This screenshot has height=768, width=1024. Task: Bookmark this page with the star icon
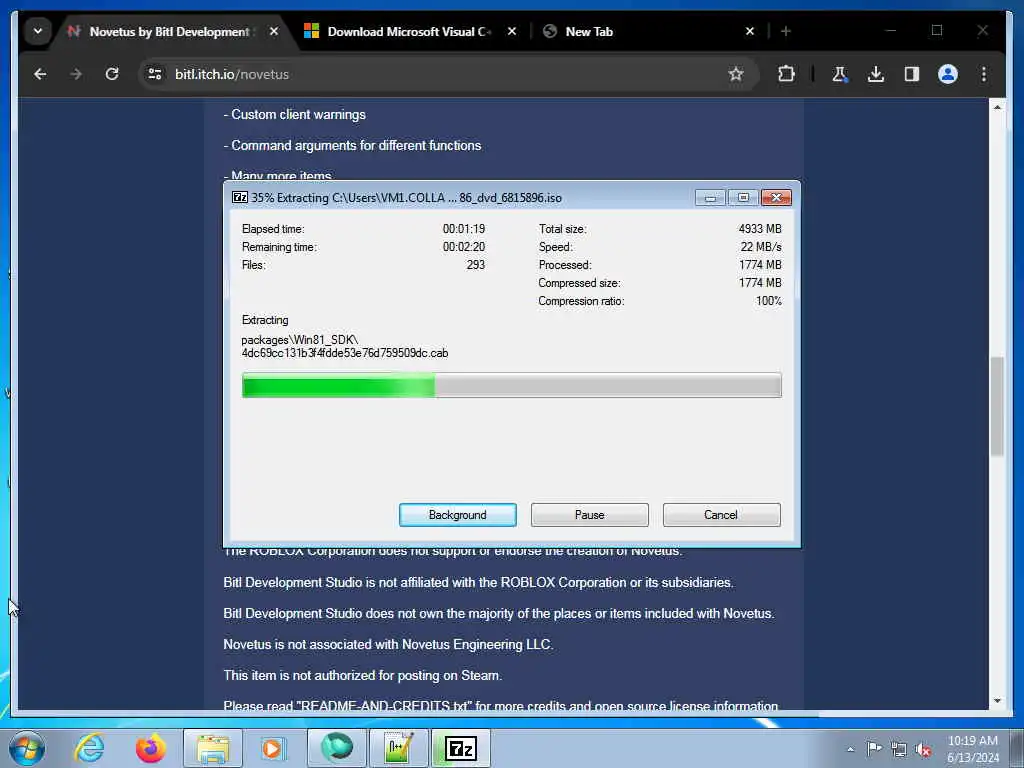click(x=736, y=74)
